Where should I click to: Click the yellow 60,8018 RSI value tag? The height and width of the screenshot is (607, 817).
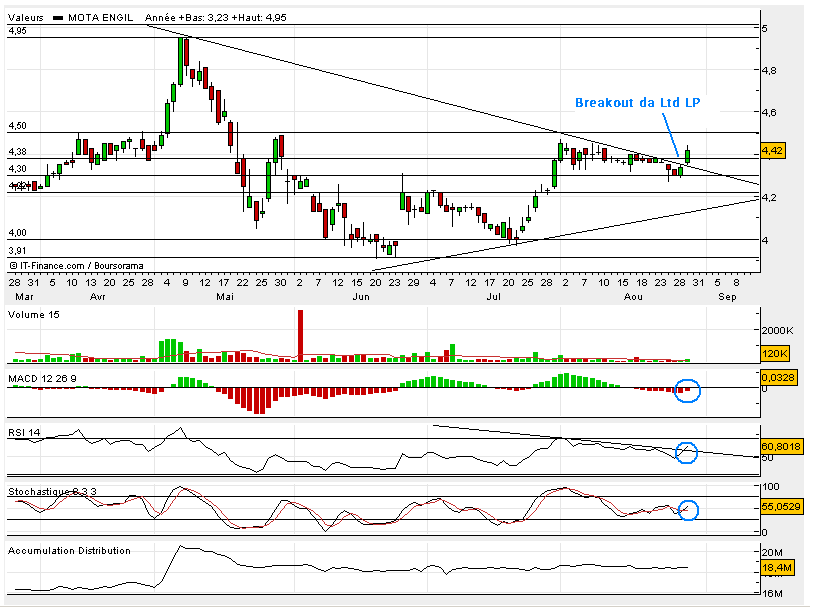point(781,447)
